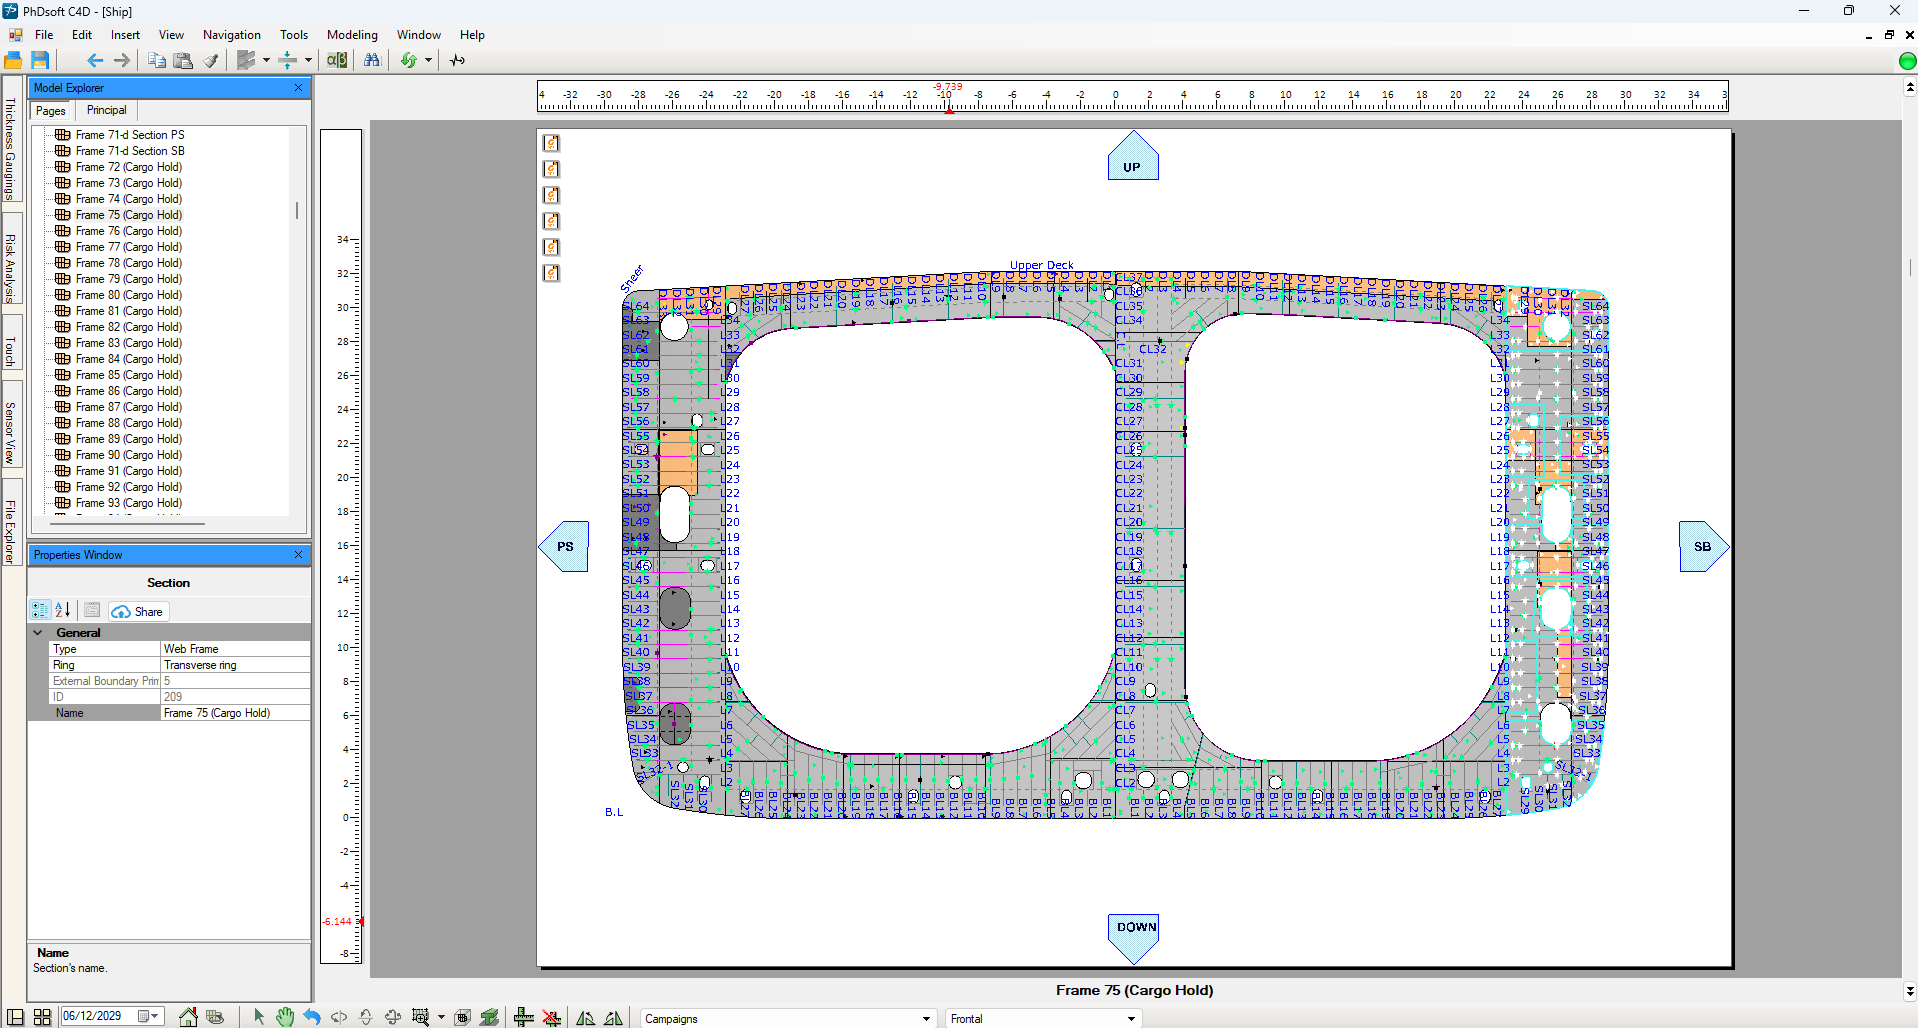Image resolution: width=1918 pixels, height=1028 pixels.
Task: Click the Open file folder icon
Action: coord(14,60)
